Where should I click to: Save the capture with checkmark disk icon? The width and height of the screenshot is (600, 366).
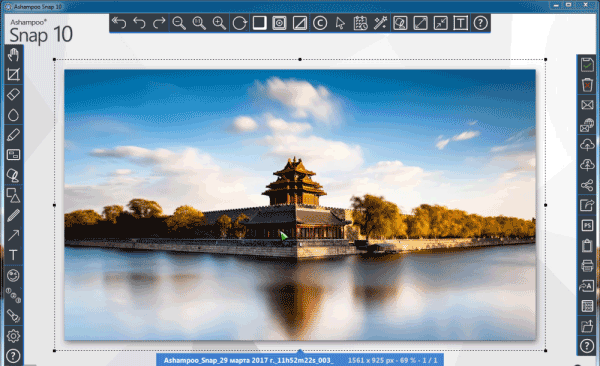point(587,65)
